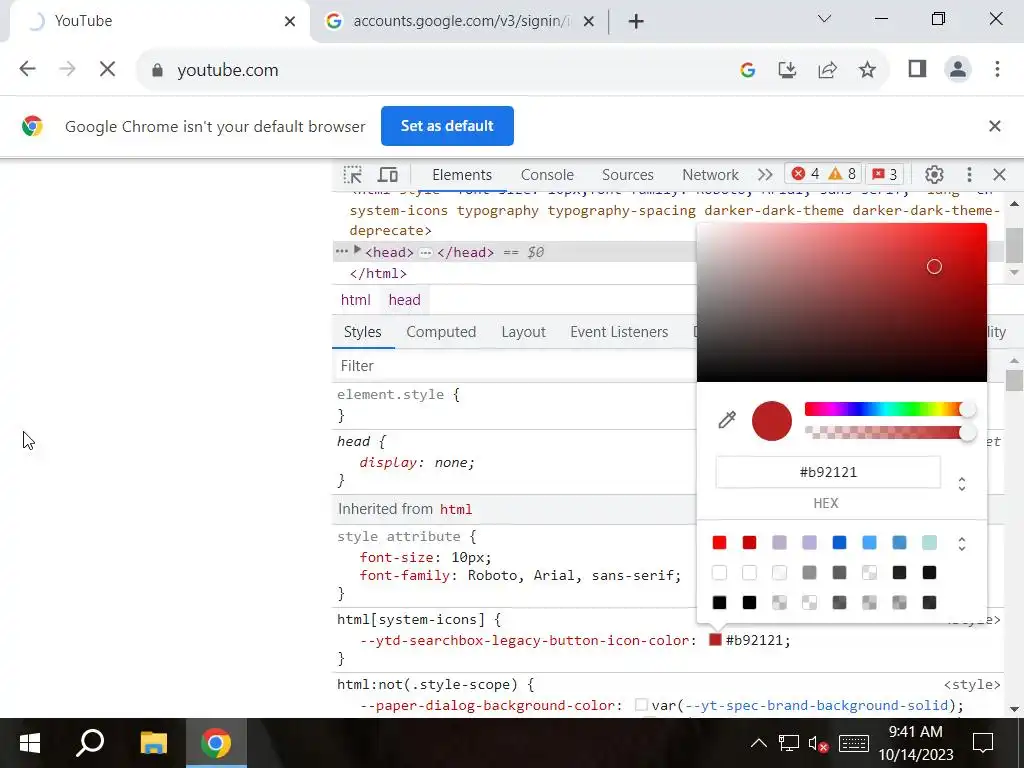1024x768 pixels.
Task: Click the style source link for html:not(.style-scope)
Action: 972,684
